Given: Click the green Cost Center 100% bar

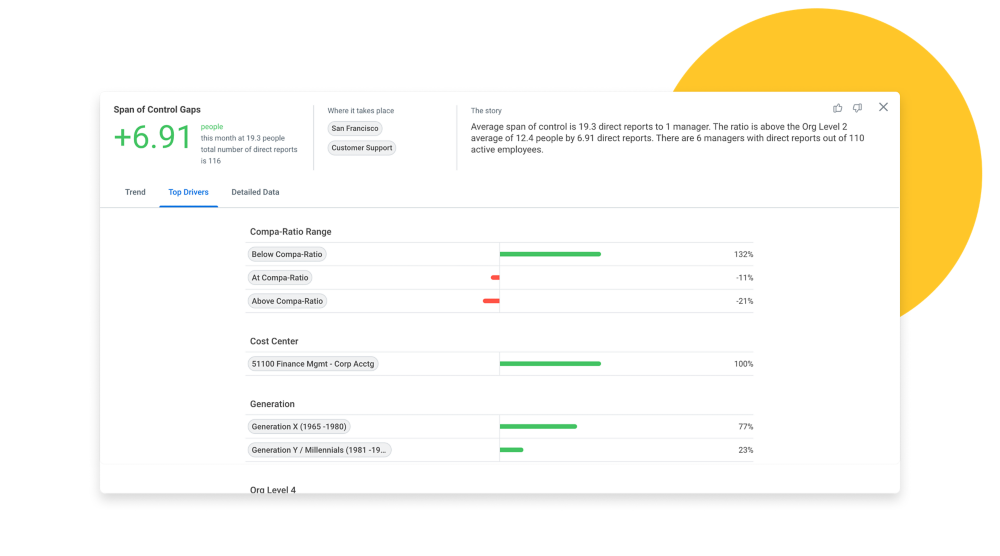Looking at the screenshot, I should click(550, 364).
